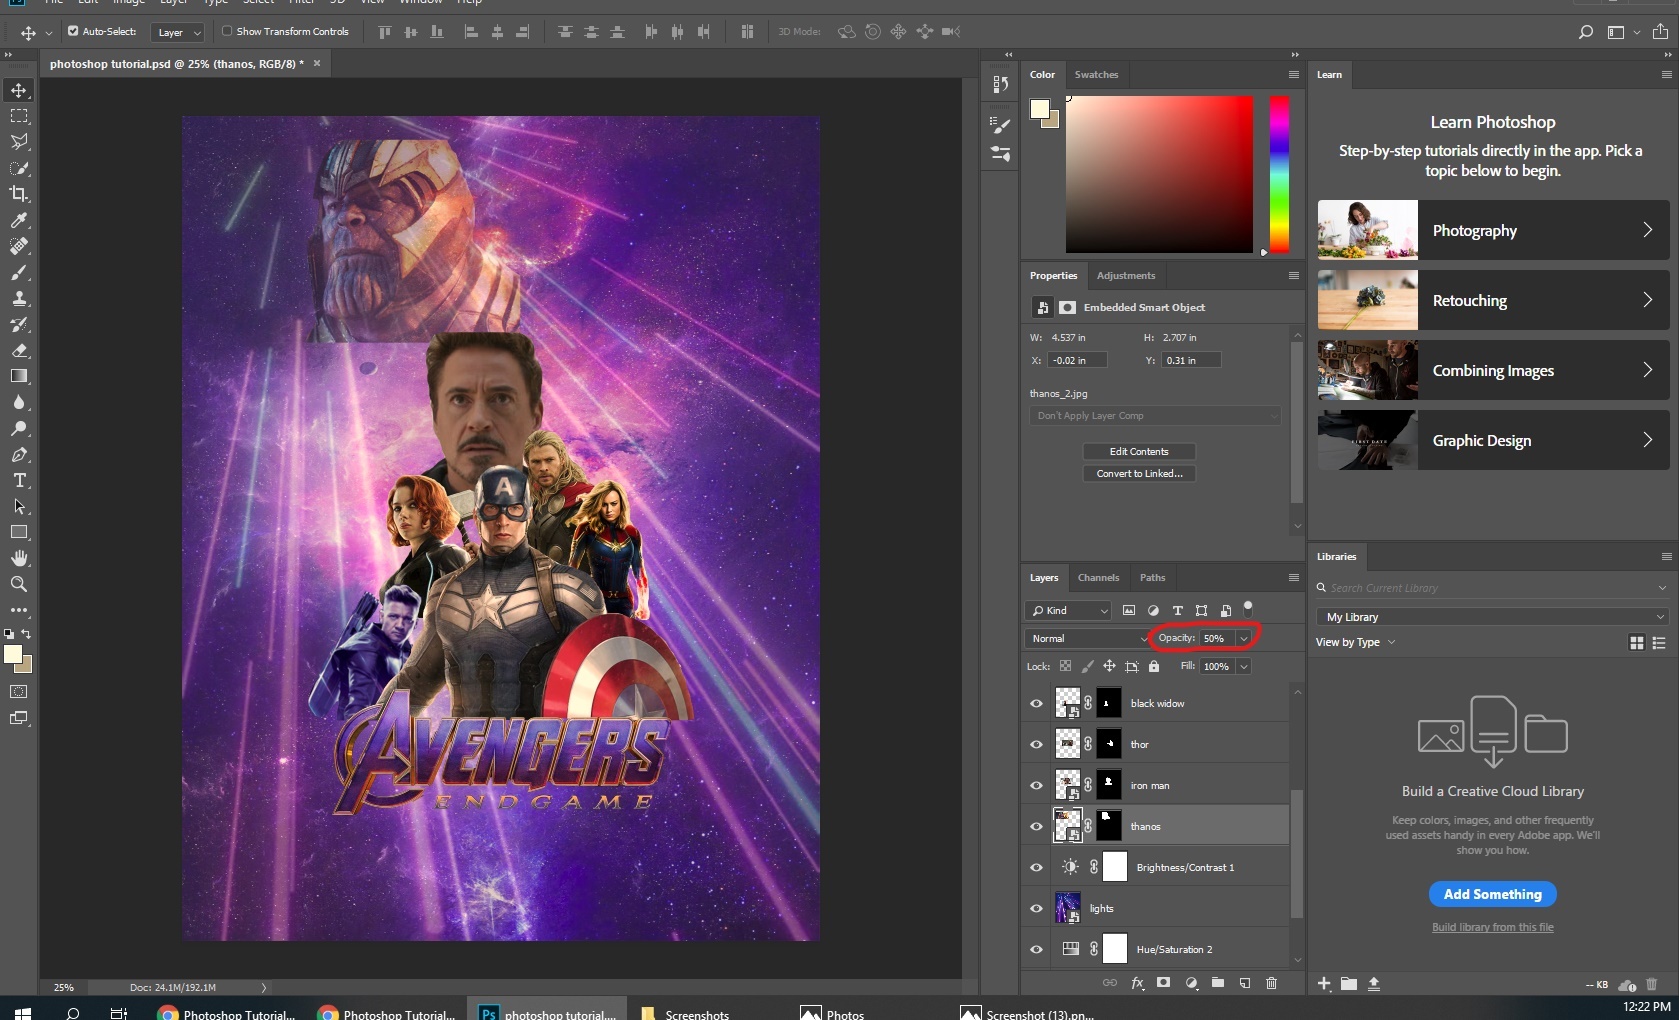
Task: Open the Normal blend mode dropdown
Action: 1088,638
